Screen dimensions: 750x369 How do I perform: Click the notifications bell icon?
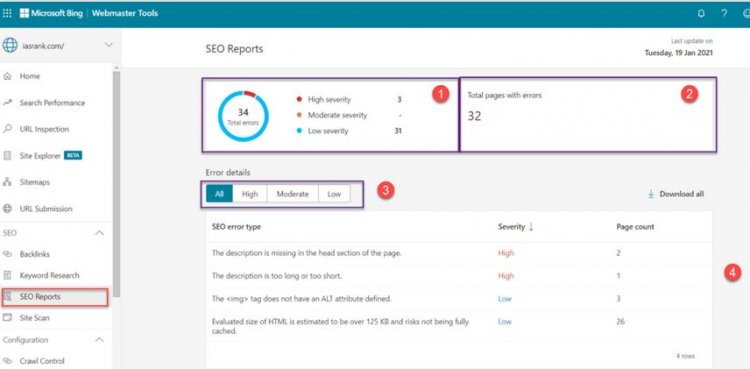pos(701,14)
